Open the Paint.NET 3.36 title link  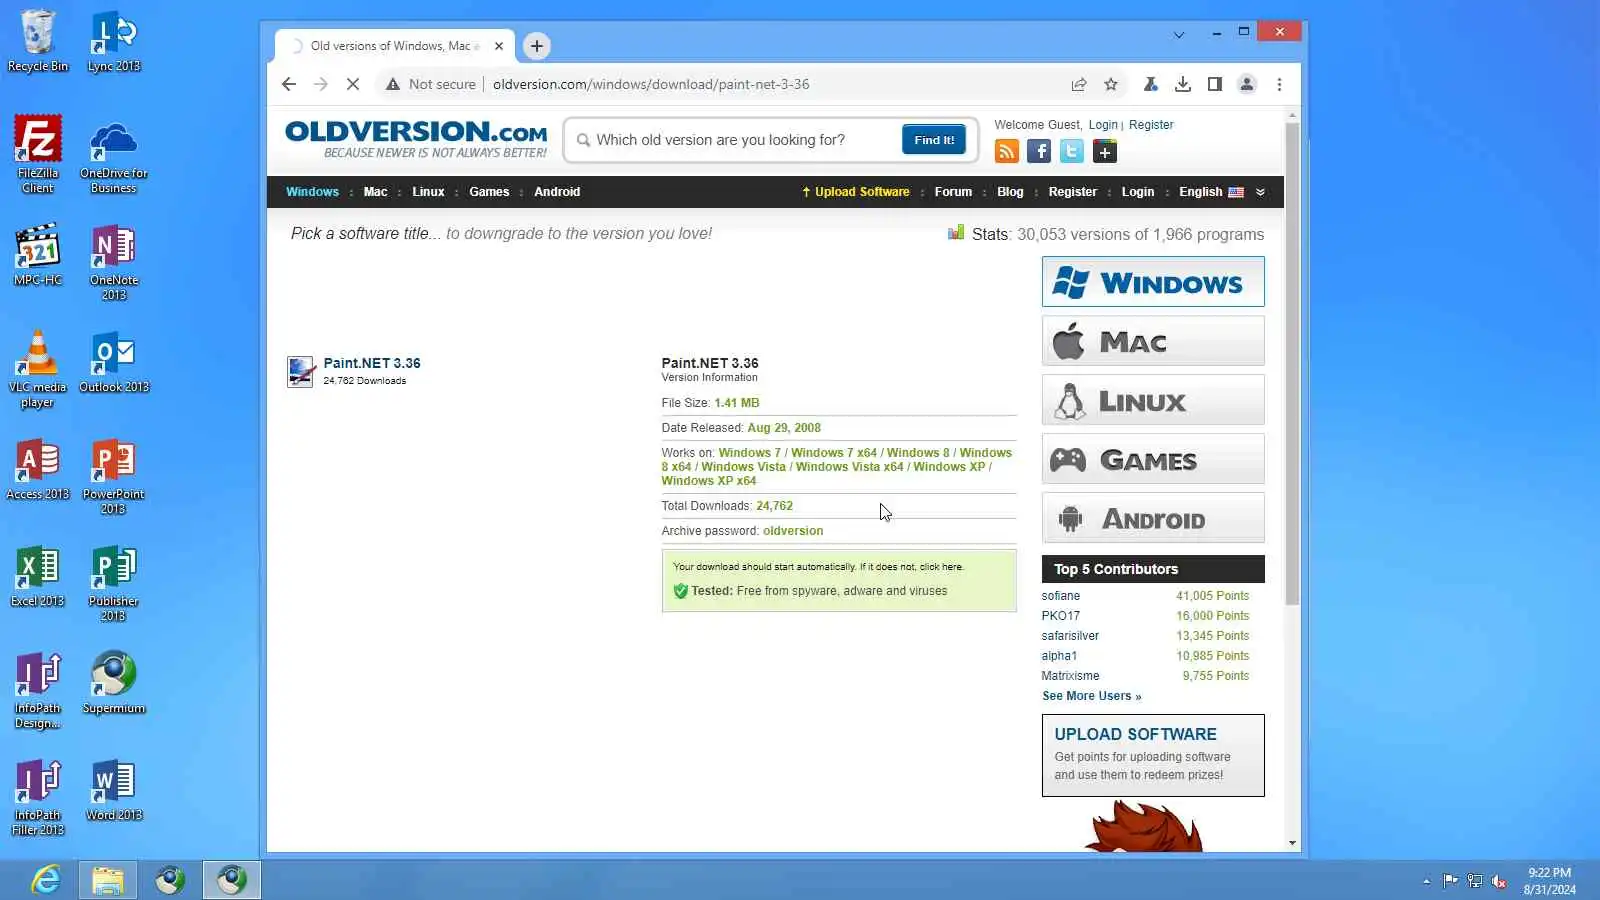click(372, 363)
